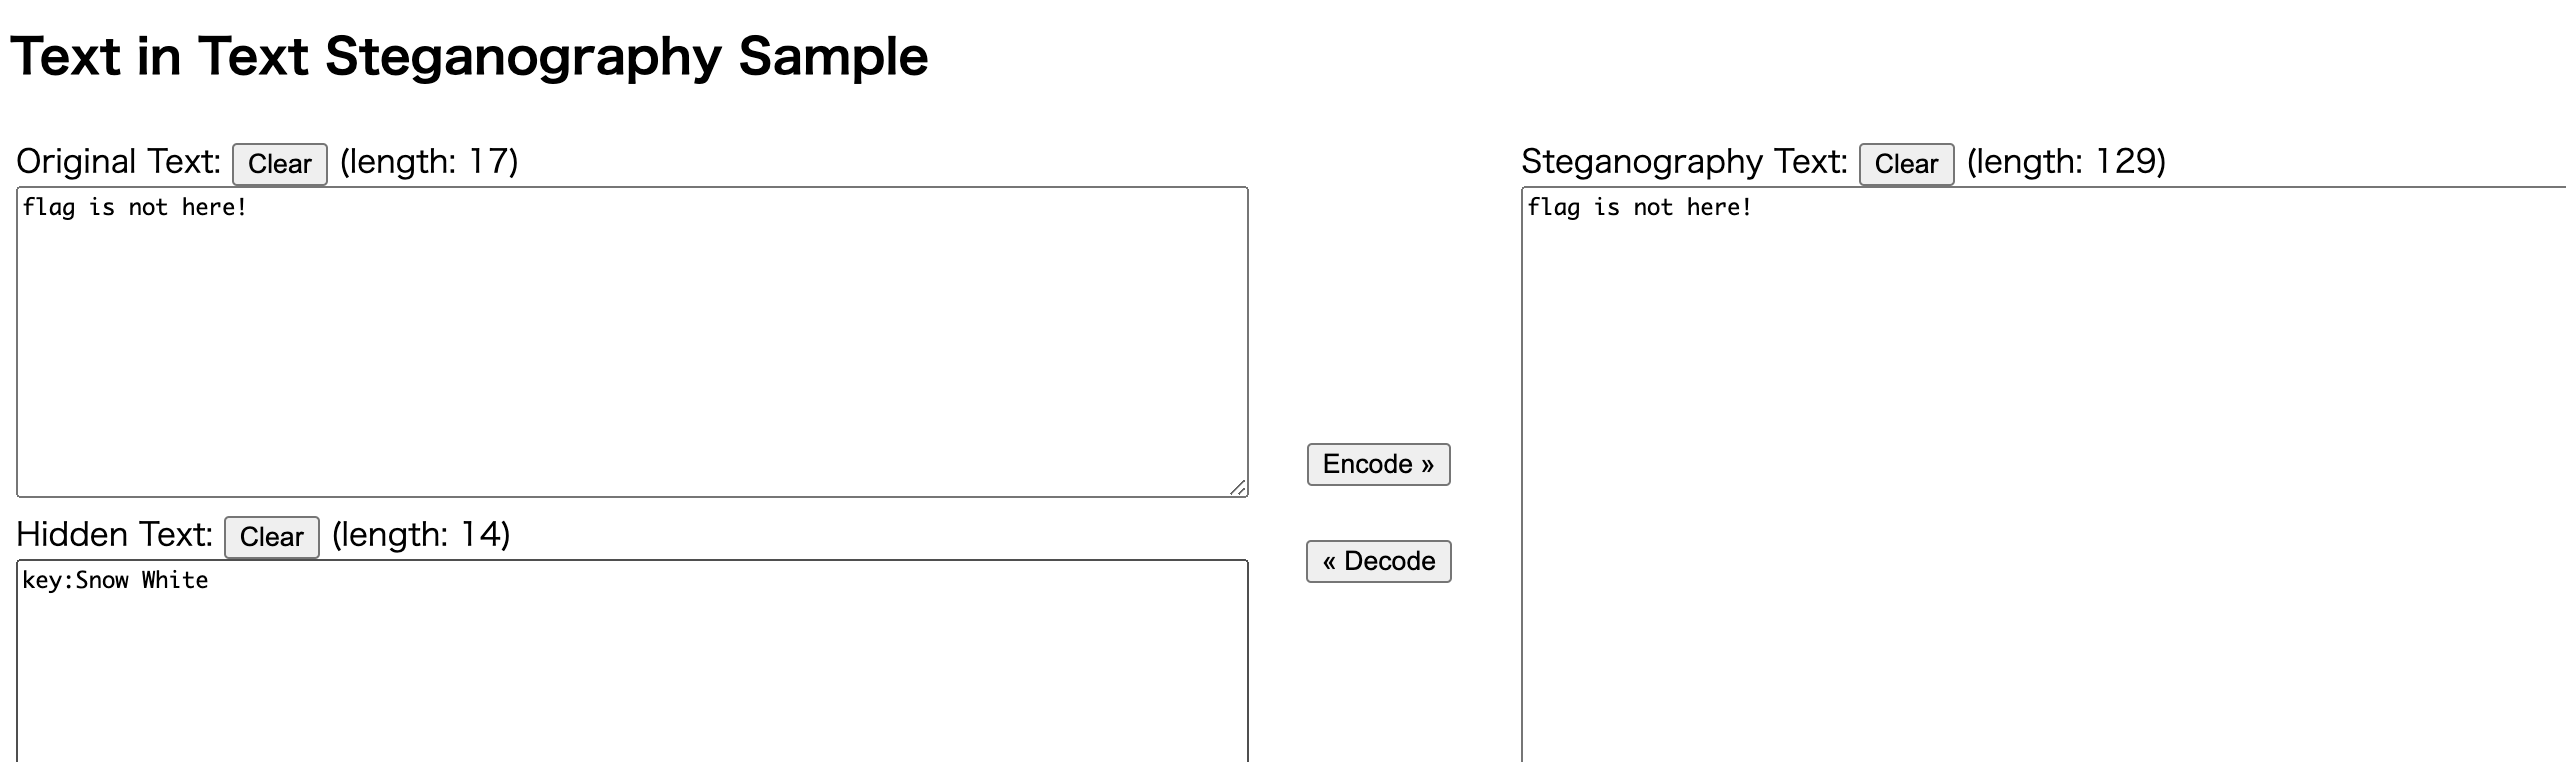This screenshot has width=2566, height=762.
Task: Click the '(length: 129)' counter
Action: pos(2065,162)
